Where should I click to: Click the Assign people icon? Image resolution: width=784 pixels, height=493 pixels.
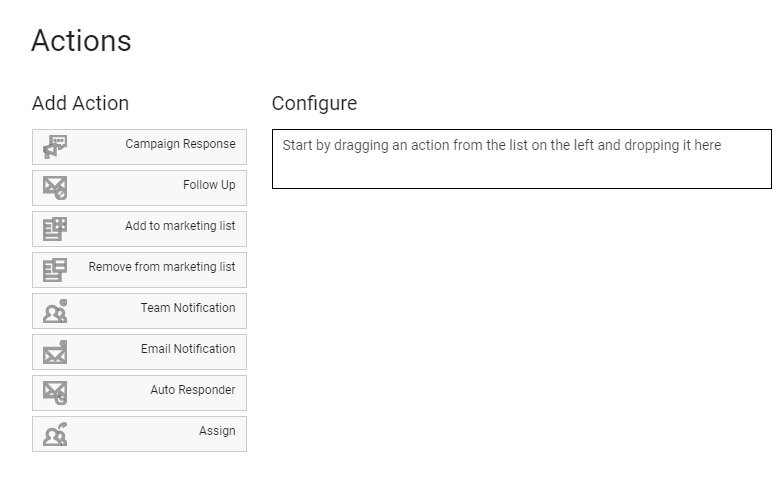point(55,434)
